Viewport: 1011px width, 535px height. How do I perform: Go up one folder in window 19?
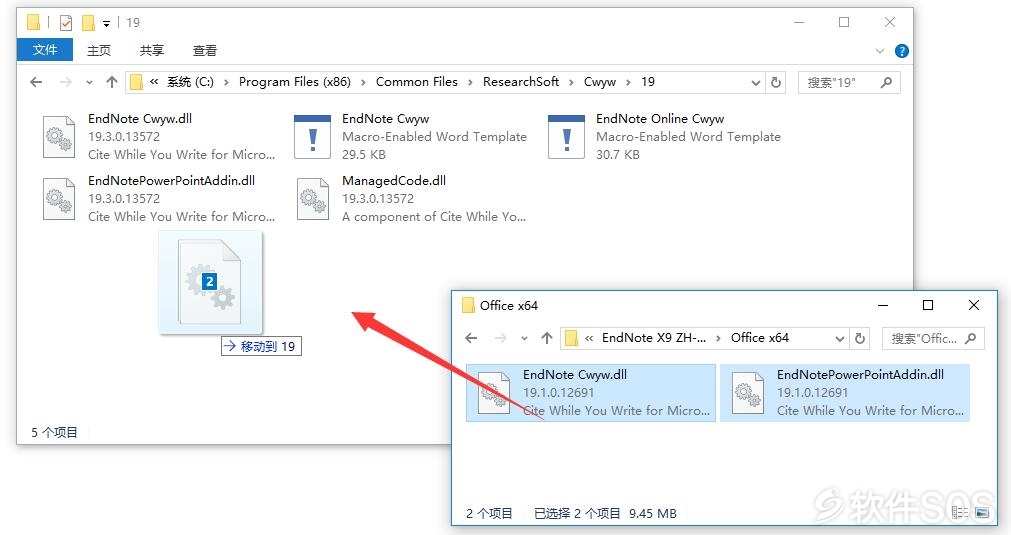pyautogui.click(x=112, y=82)
